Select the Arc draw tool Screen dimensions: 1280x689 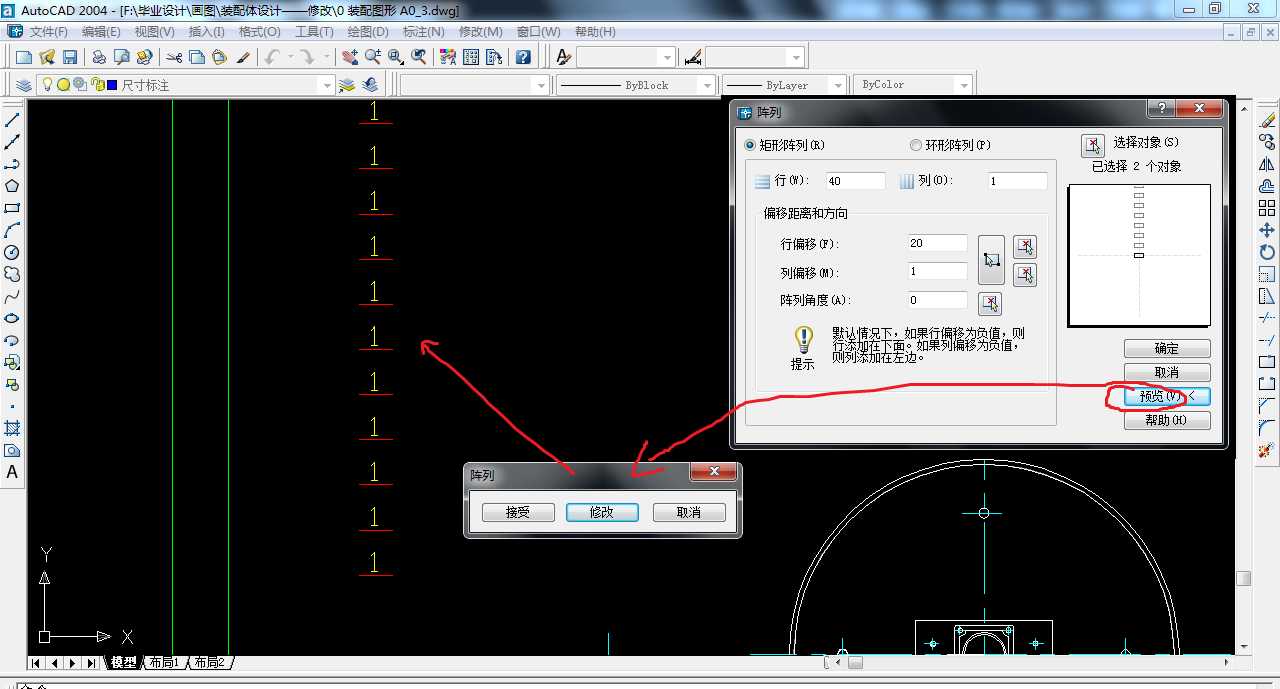(12, 230)
